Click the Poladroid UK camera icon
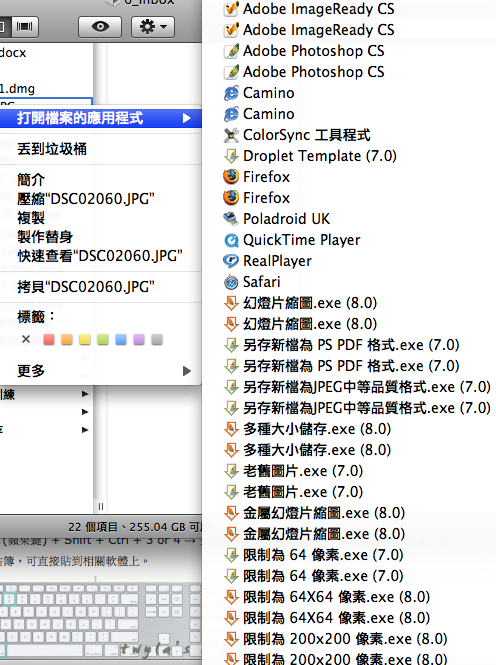The image size is (496, 665). coord(231,219)
